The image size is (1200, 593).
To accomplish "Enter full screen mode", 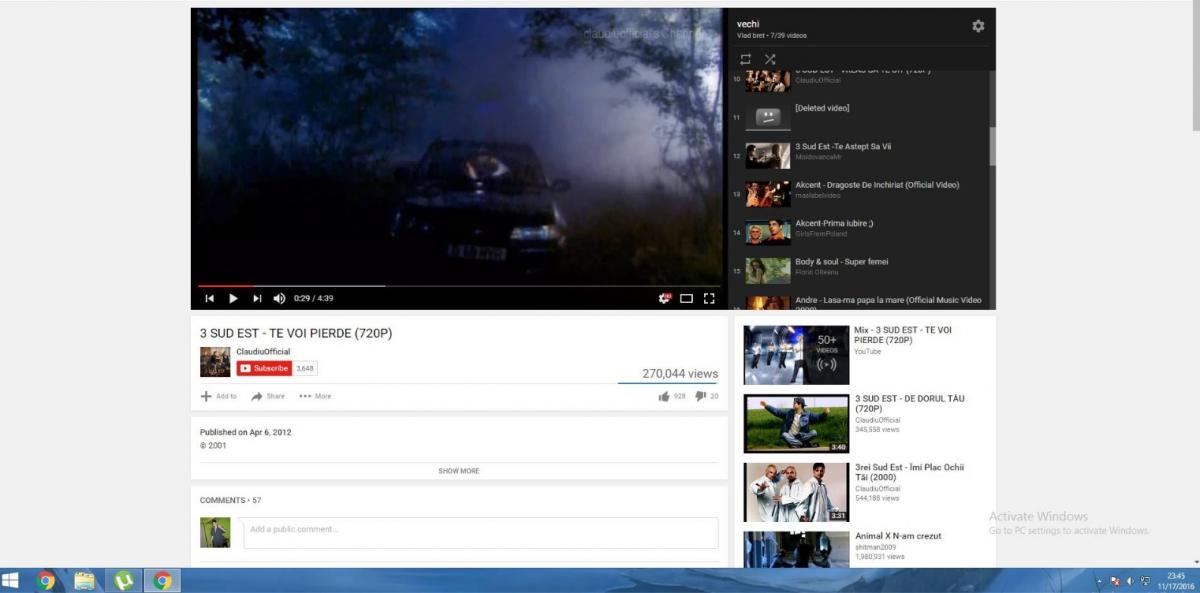I will (709, 298).
